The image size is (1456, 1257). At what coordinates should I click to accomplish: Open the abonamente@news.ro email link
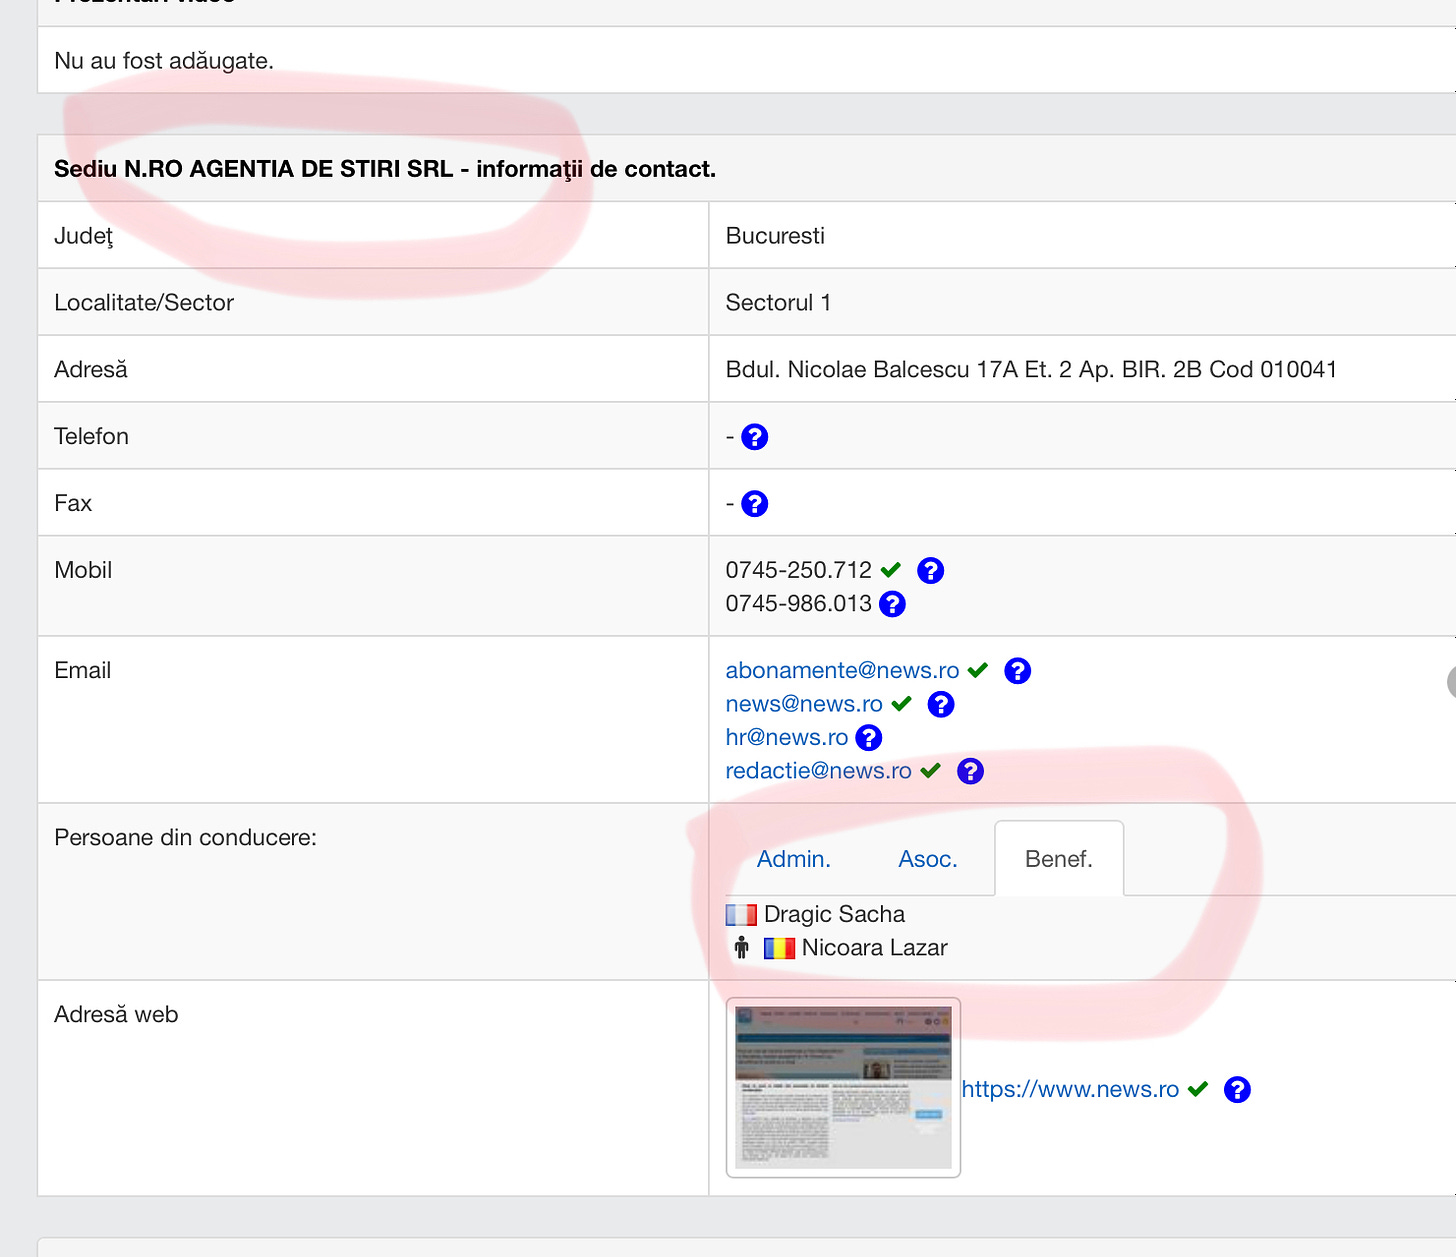(x=842, y=671)
